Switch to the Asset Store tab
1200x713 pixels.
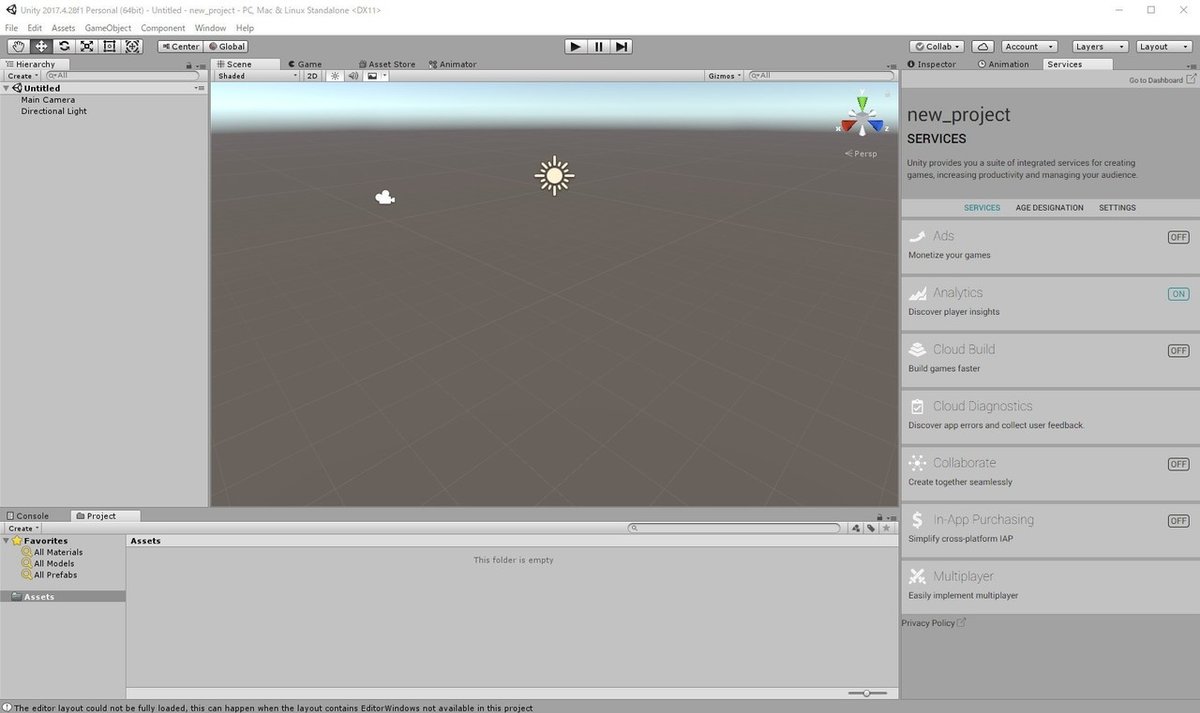point(385,64)
